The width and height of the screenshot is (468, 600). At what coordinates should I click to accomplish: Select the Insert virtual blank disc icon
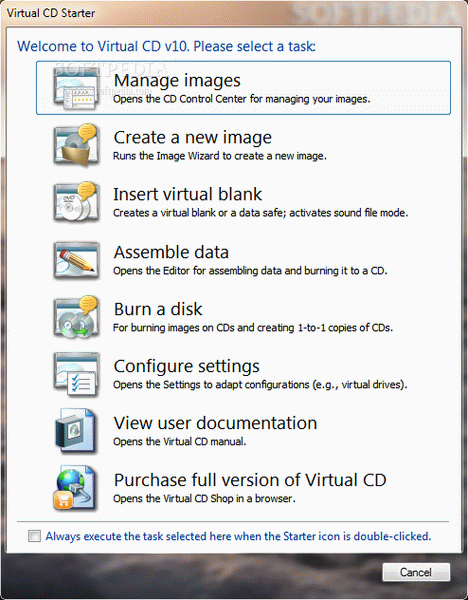point(77,202)
